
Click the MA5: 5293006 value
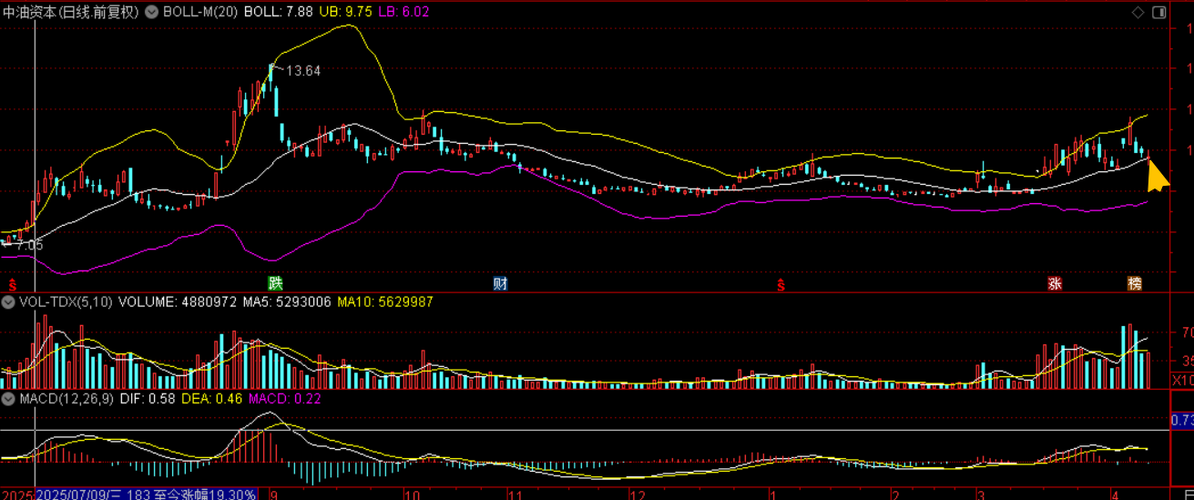coord(287,302)
